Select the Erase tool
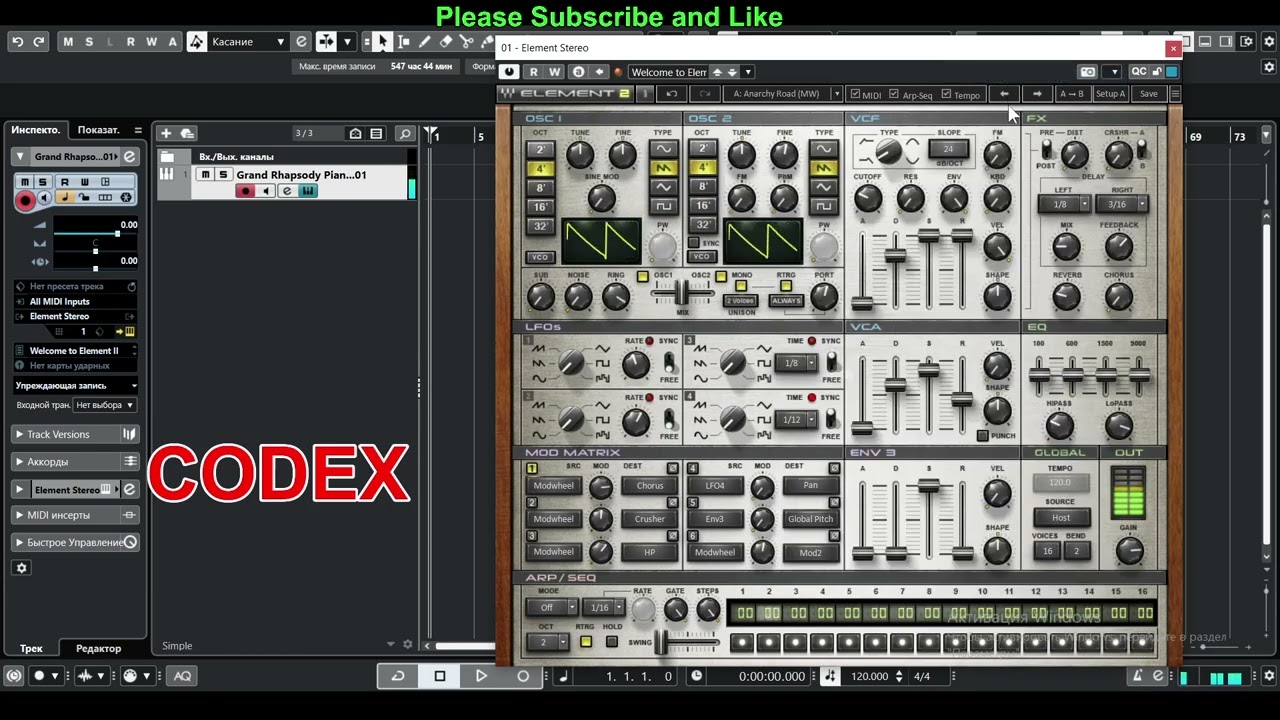This screenshot has width=1280, height=720. (x=446, y=42)
